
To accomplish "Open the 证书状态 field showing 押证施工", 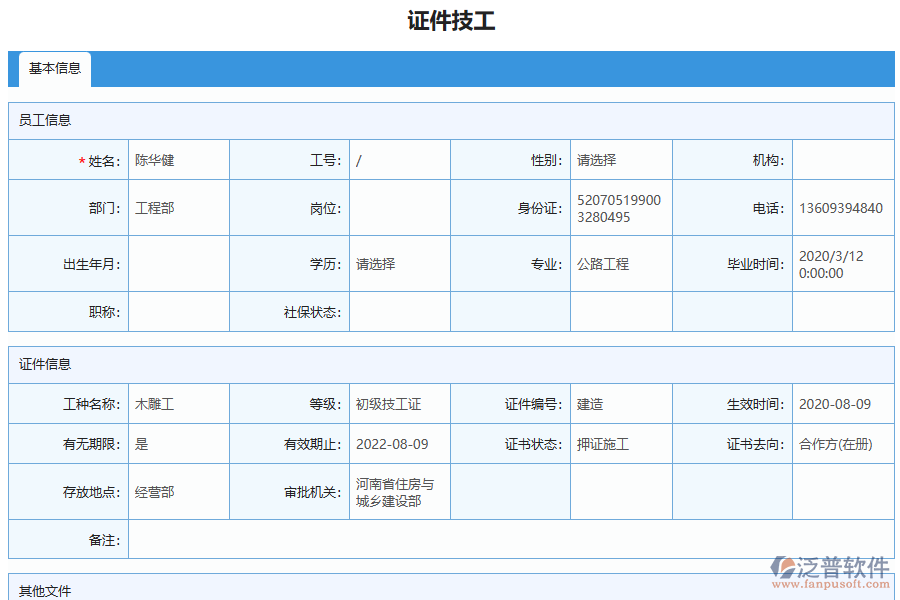I will point(620,444).
